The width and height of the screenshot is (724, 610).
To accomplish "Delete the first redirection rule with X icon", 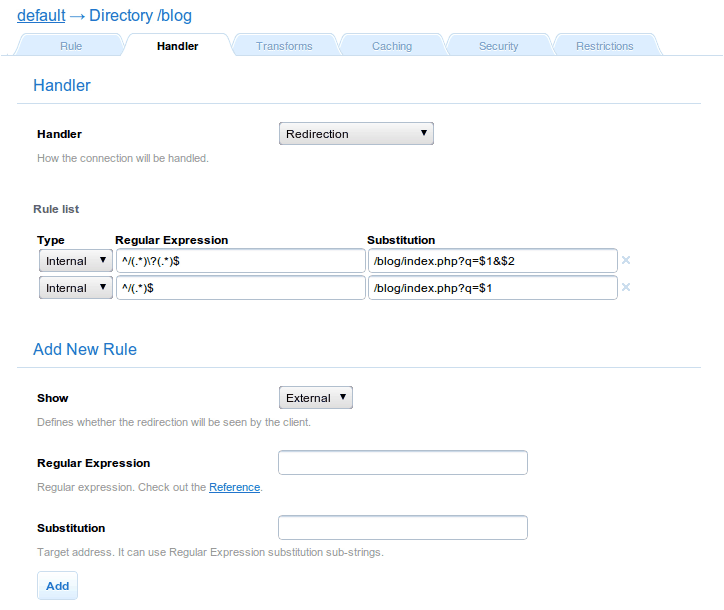I will pyautogui.click(x=626, y=261).
